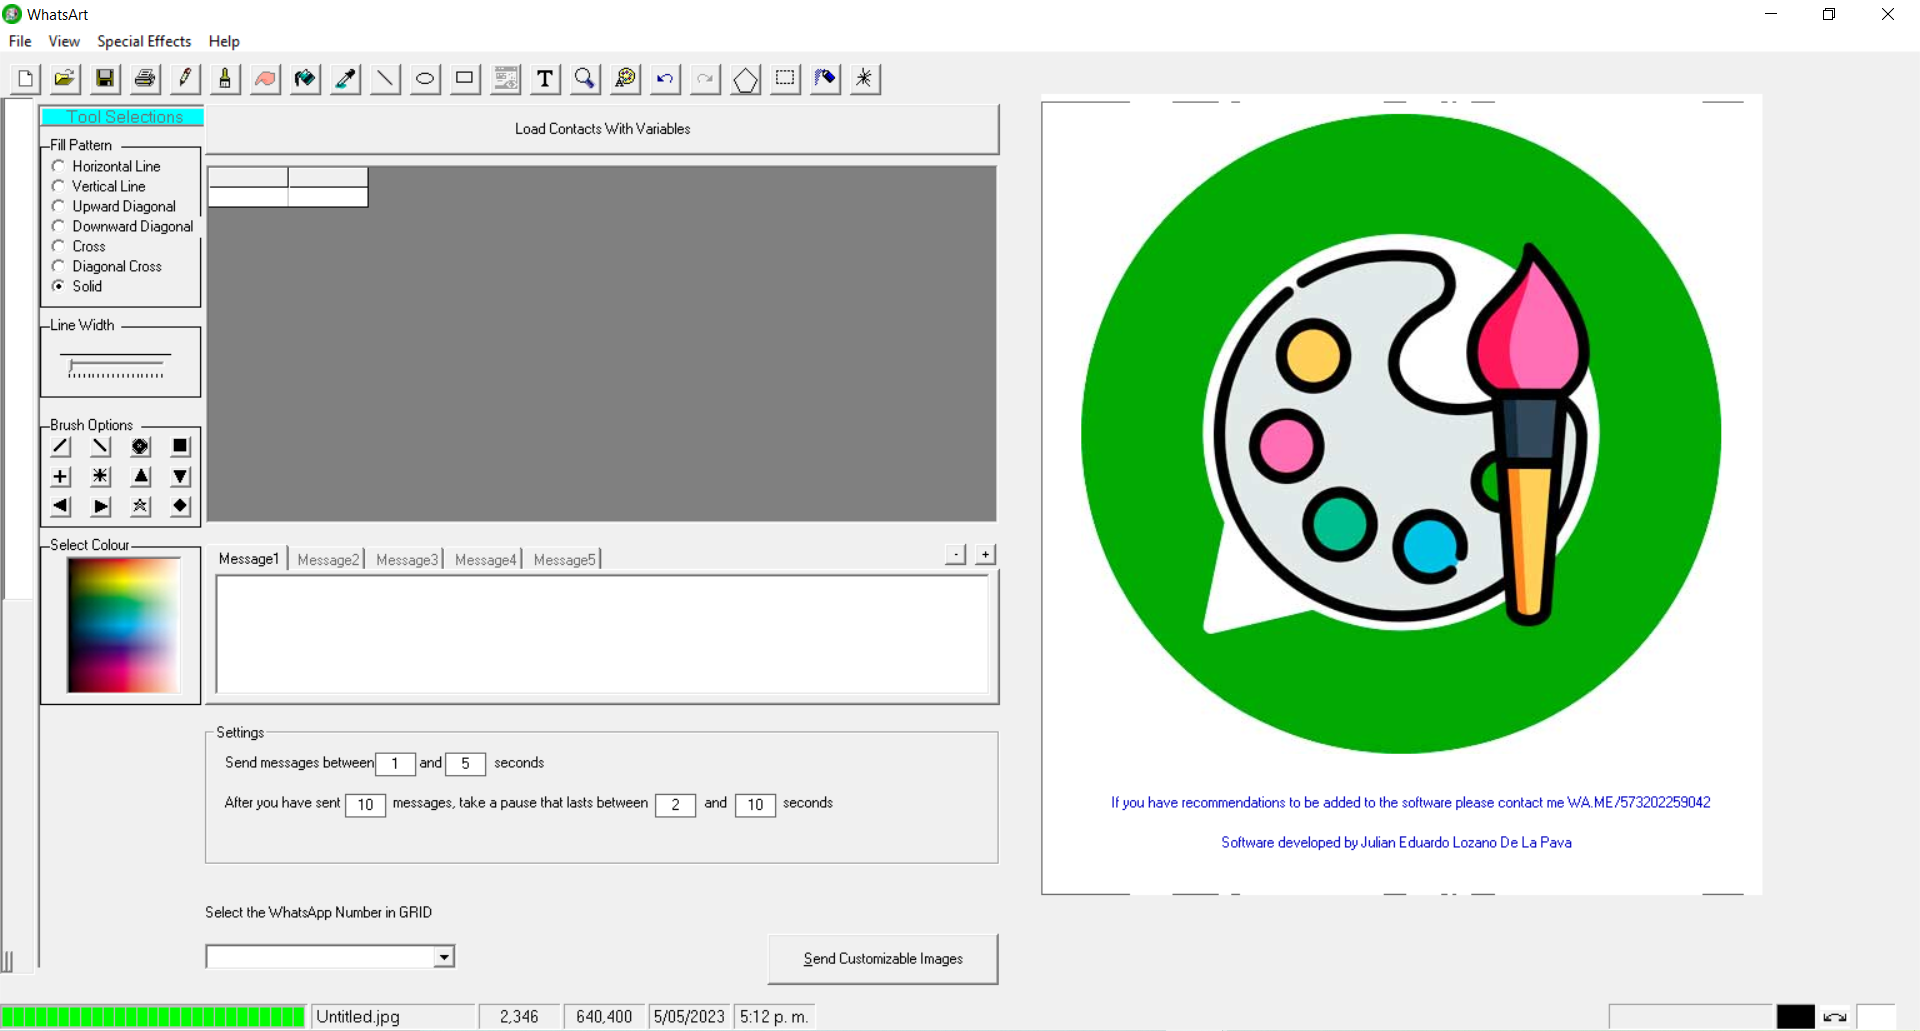The height and width of the screenshot is (1031, 1920).
Task: Remove a message tab with minus button
Action: [956, 554]
